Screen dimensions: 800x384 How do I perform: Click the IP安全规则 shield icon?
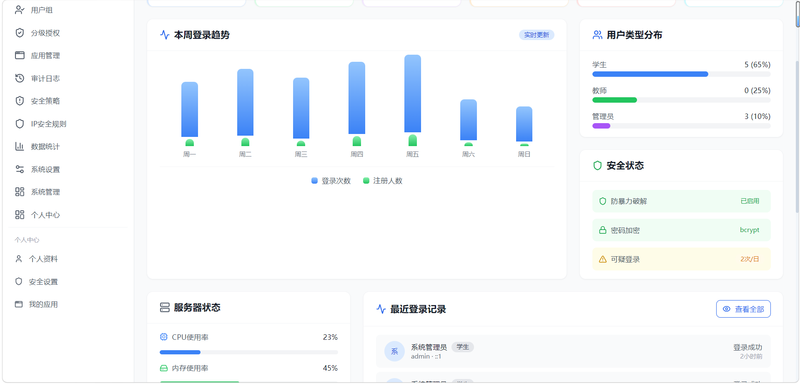tap(19, 123)
